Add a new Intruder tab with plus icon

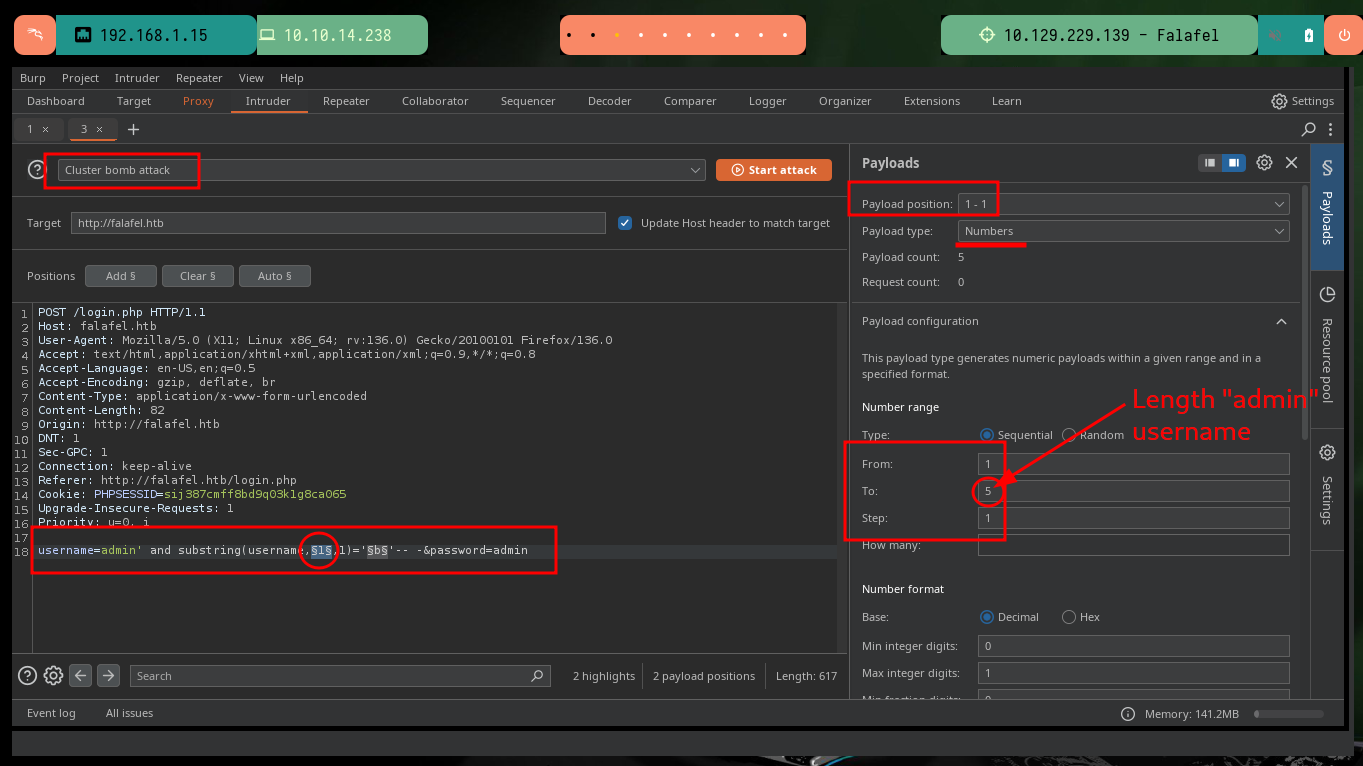(133, 129)
